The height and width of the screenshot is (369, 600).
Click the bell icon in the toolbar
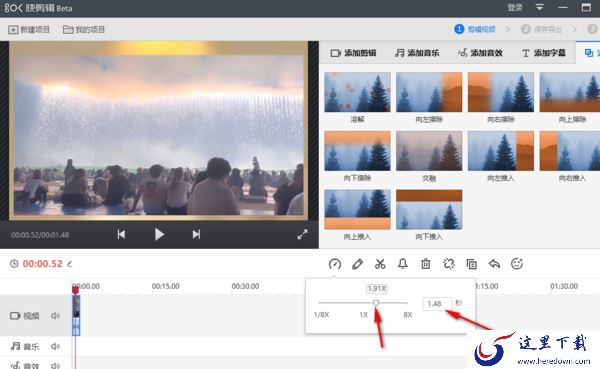tap(403, 264)
